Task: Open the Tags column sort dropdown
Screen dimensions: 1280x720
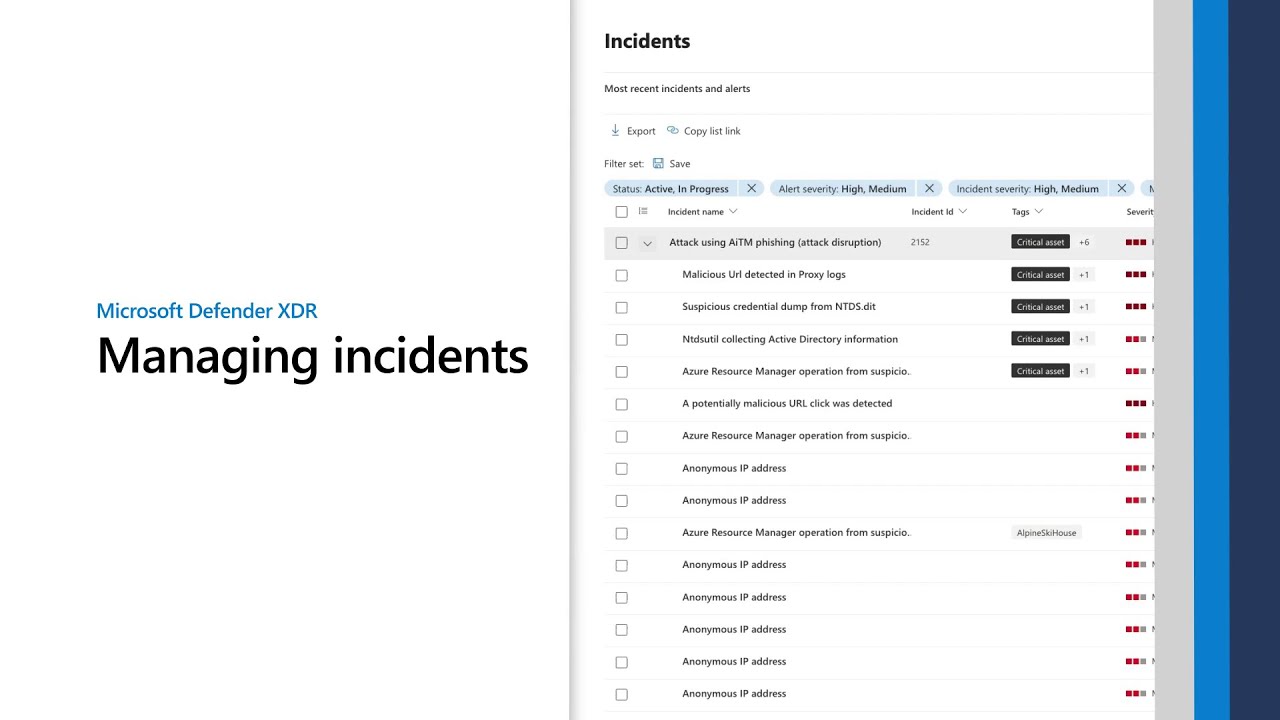Action: coord(1038,212)
